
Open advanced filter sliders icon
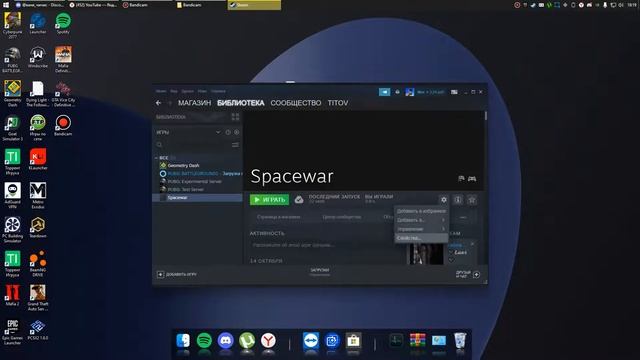tap(236, 145)
